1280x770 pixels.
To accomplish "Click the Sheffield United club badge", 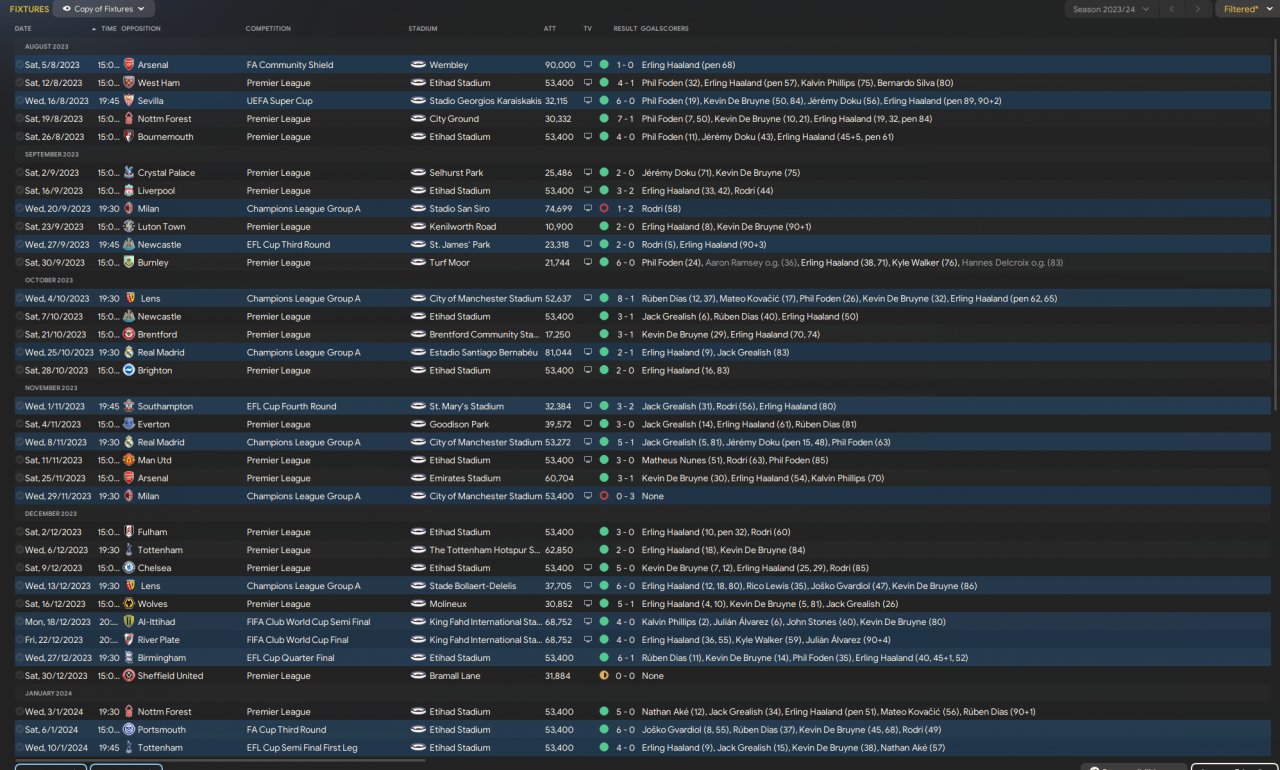I will (x=129, y=676).
